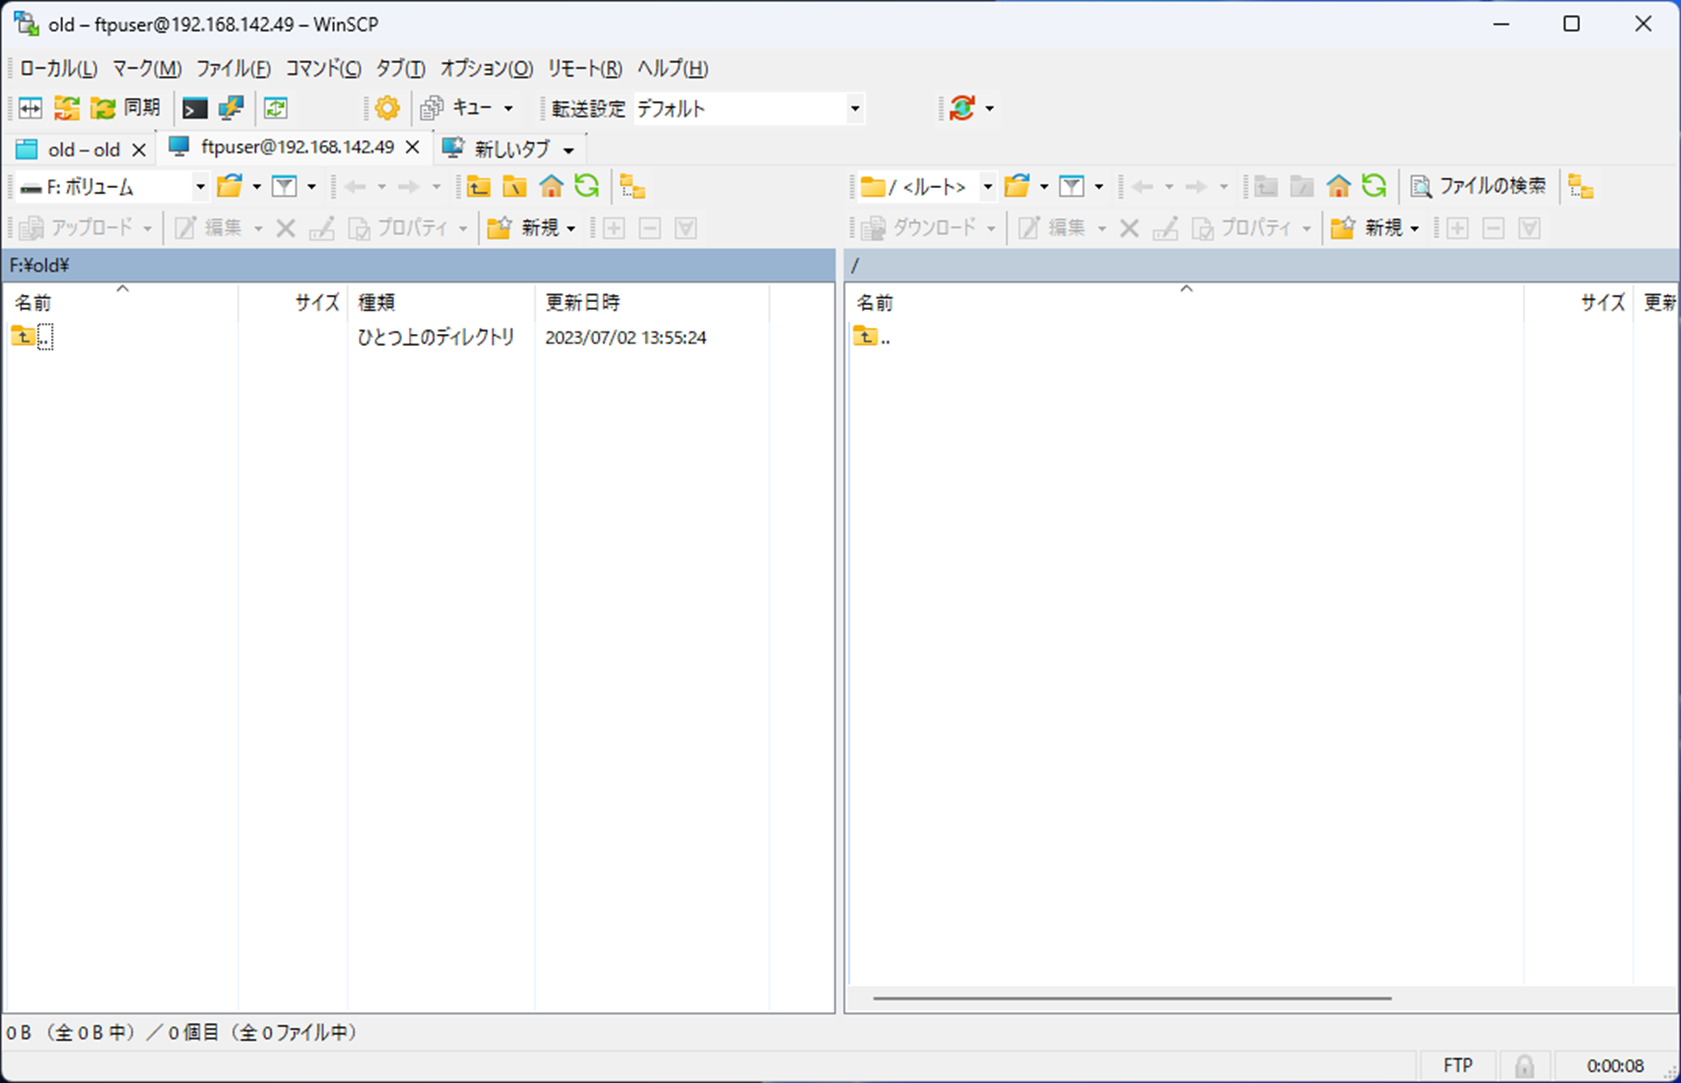Sort local list by 更新日時 column

[x=652, y=302]
